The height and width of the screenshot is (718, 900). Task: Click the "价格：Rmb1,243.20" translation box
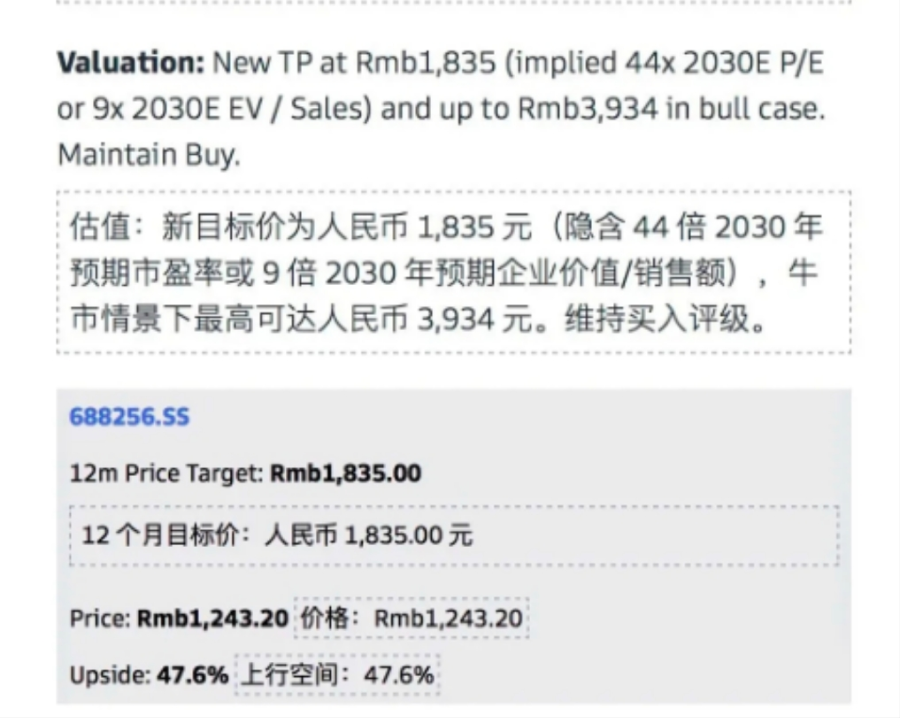tap(411, 619)
